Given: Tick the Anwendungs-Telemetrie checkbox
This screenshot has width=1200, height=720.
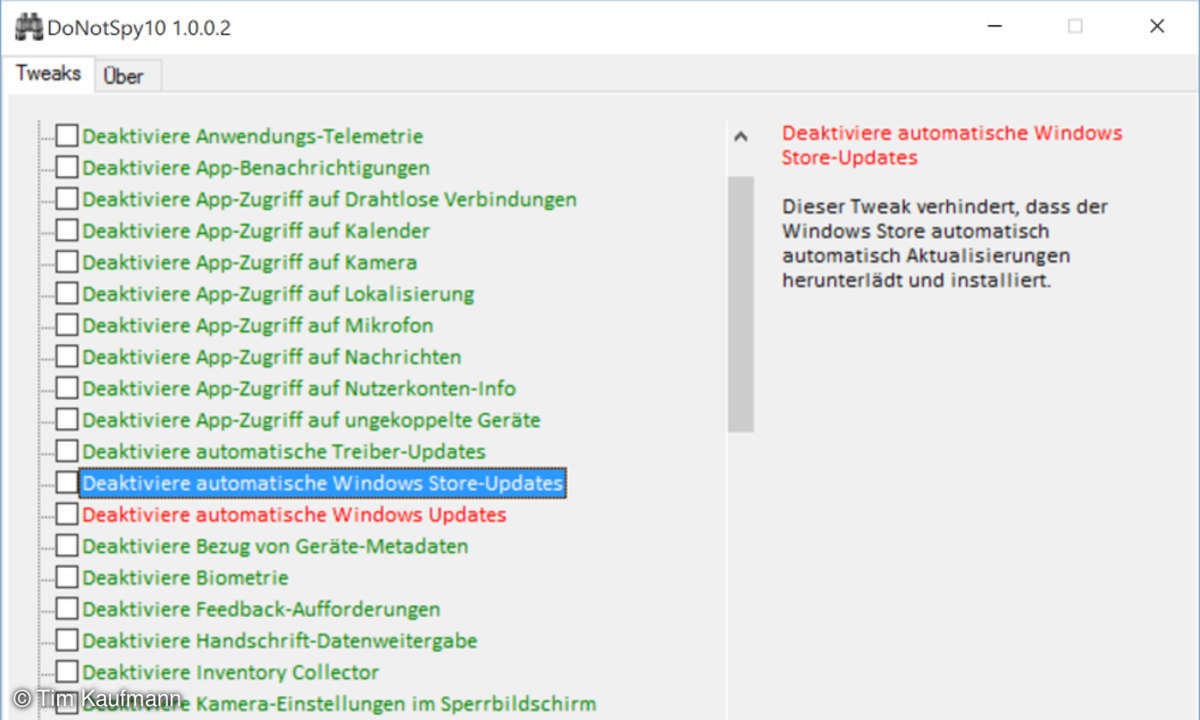Looking at the screenshot, I should [66, 136].
